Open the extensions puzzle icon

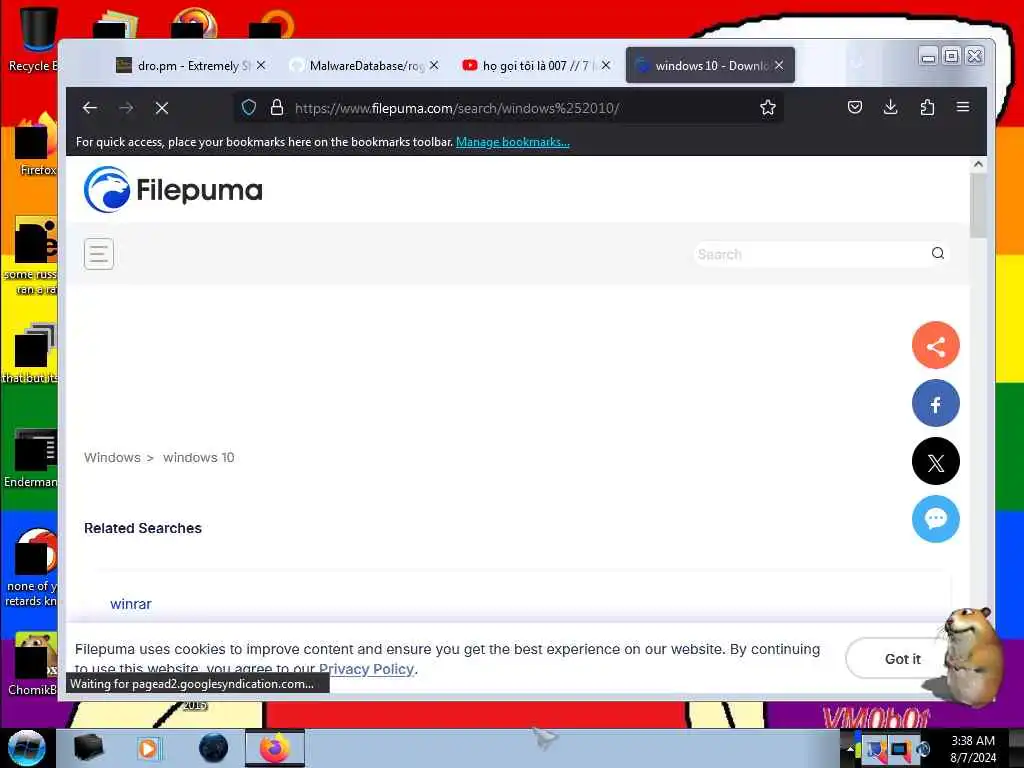coord(927,107)
